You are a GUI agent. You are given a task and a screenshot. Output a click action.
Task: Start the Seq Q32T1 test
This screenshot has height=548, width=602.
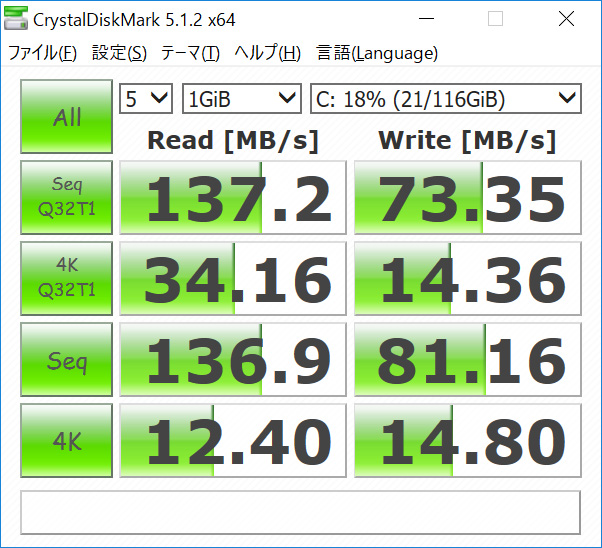coord(66,197)
